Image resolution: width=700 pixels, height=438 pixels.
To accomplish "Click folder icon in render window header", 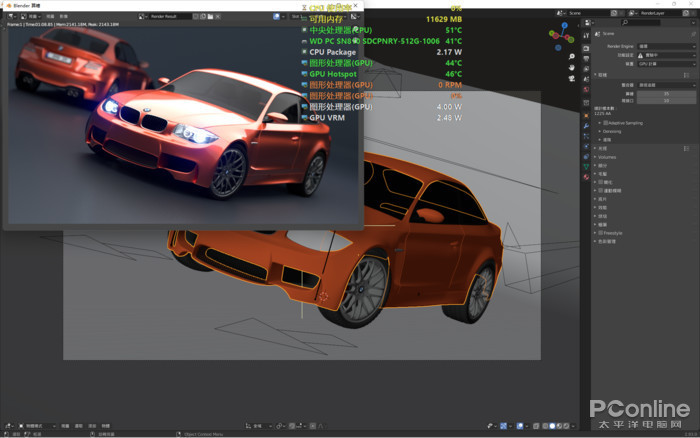I will click(x=210, y=17).
